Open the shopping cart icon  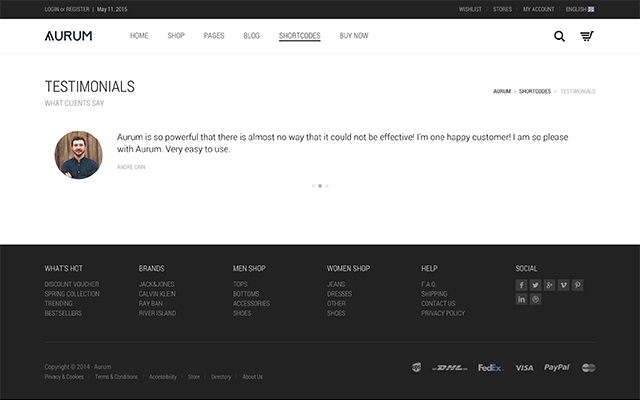point(587,36)
